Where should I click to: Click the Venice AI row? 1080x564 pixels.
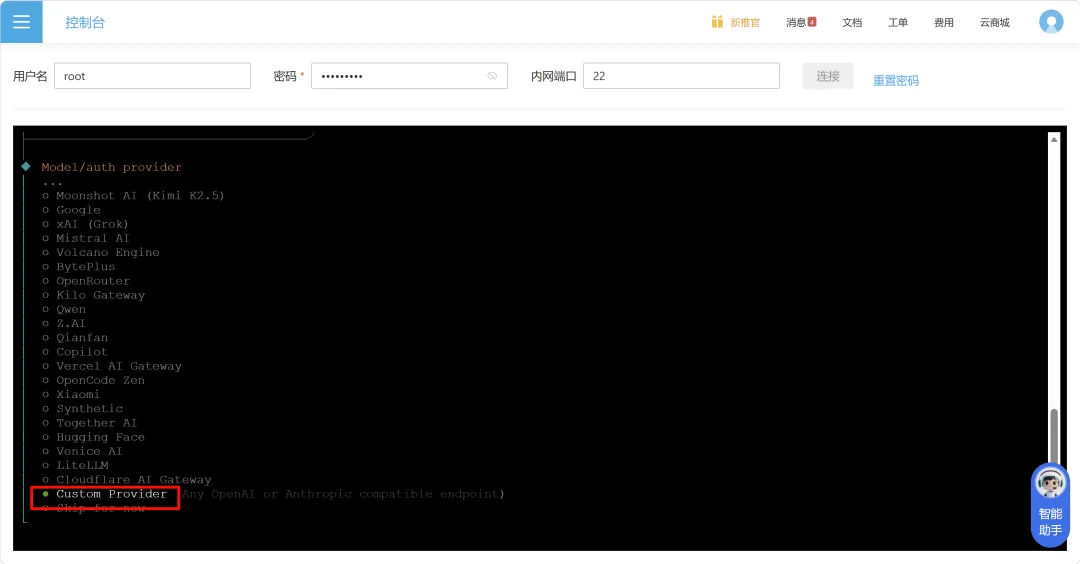pos(83,451)
